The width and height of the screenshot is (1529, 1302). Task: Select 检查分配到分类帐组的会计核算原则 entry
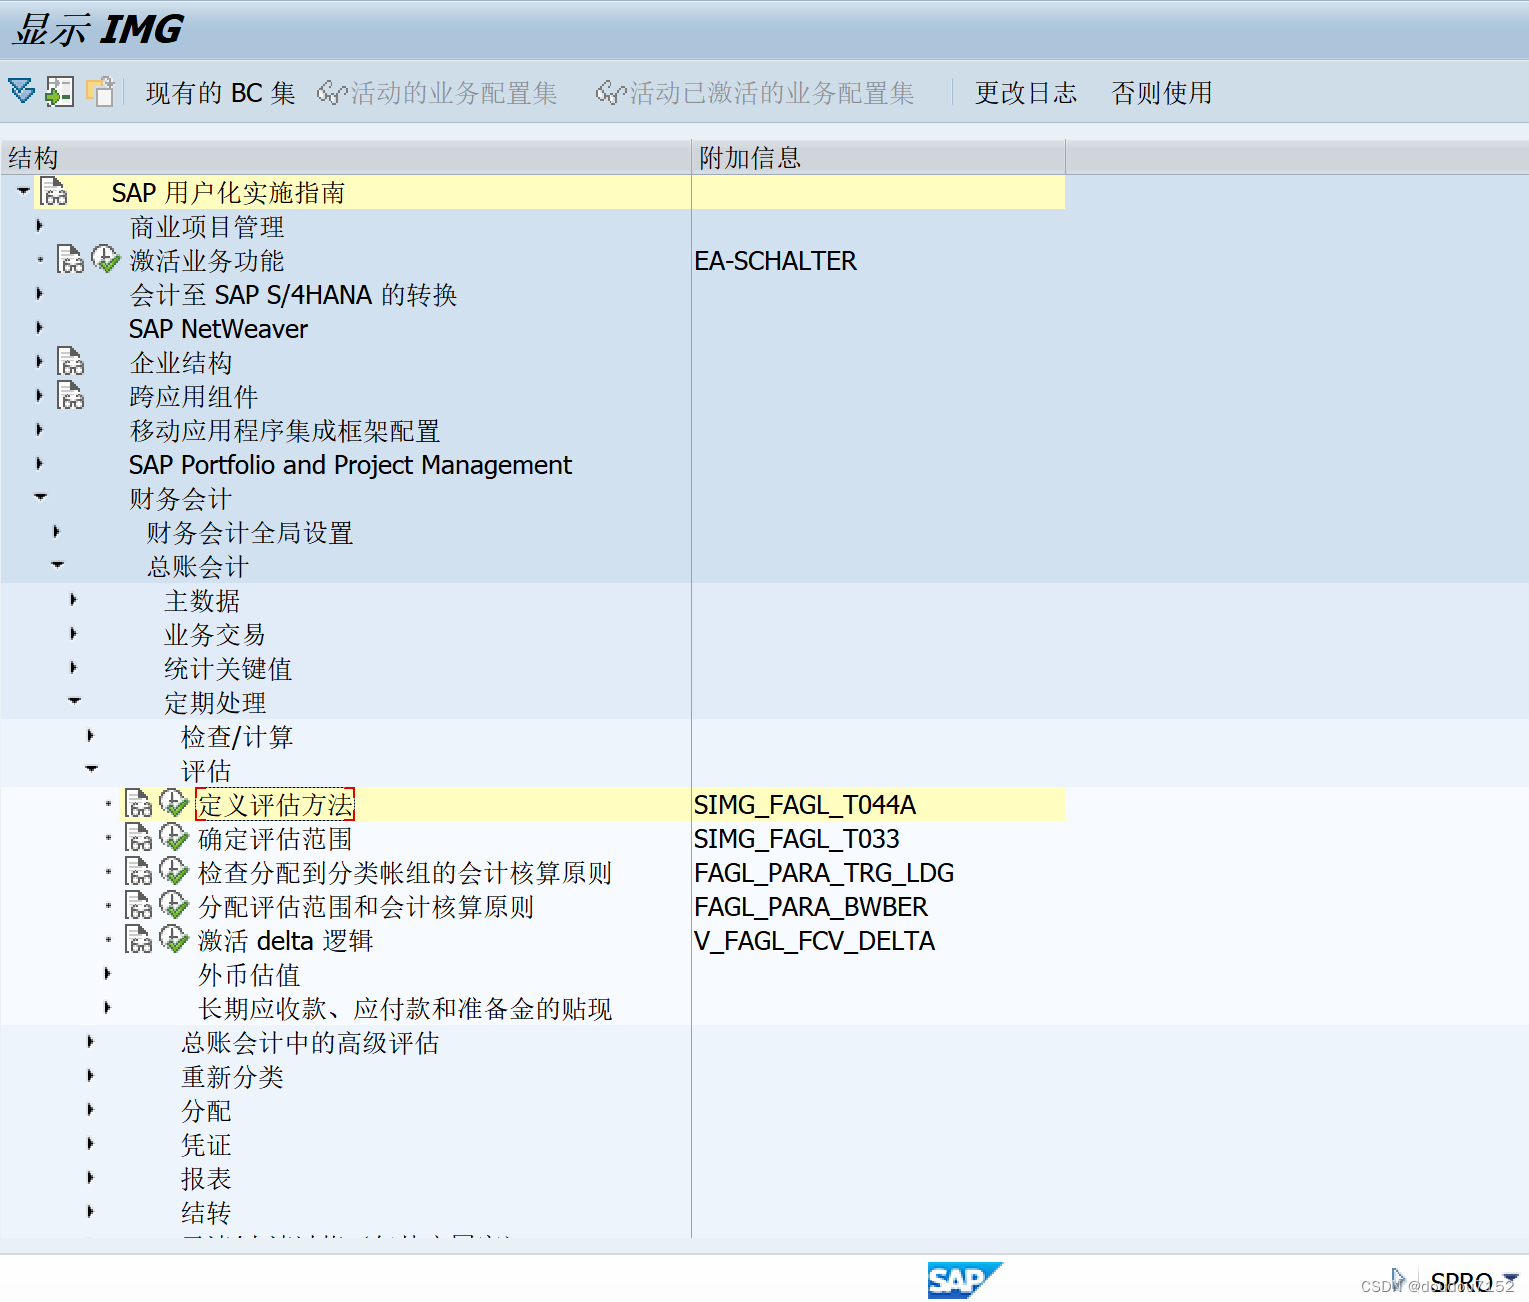[405, 873]
